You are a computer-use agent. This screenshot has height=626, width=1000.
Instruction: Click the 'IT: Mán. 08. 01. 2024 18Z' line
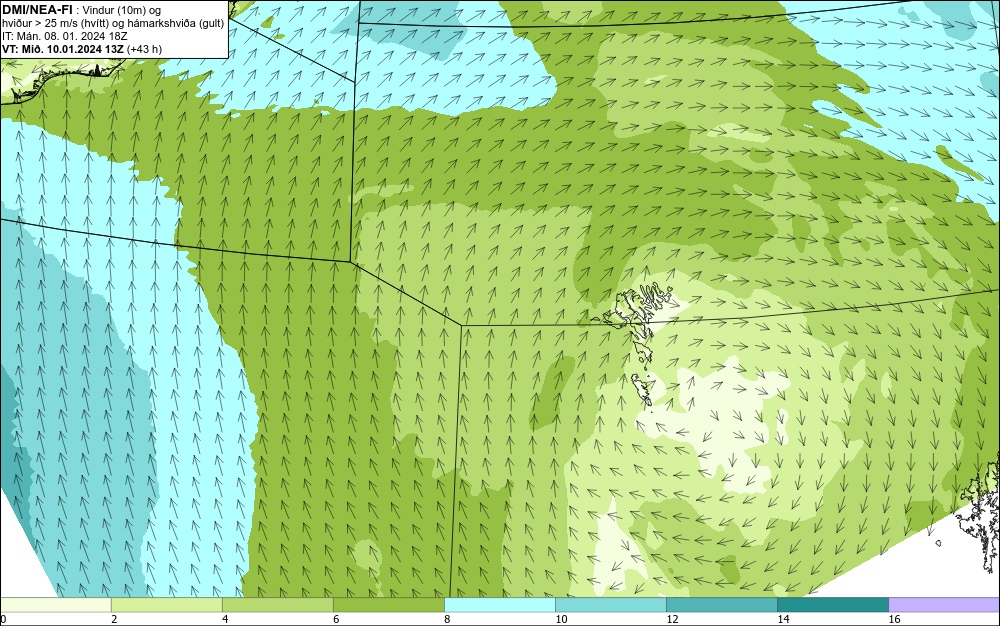coord(65,36)
